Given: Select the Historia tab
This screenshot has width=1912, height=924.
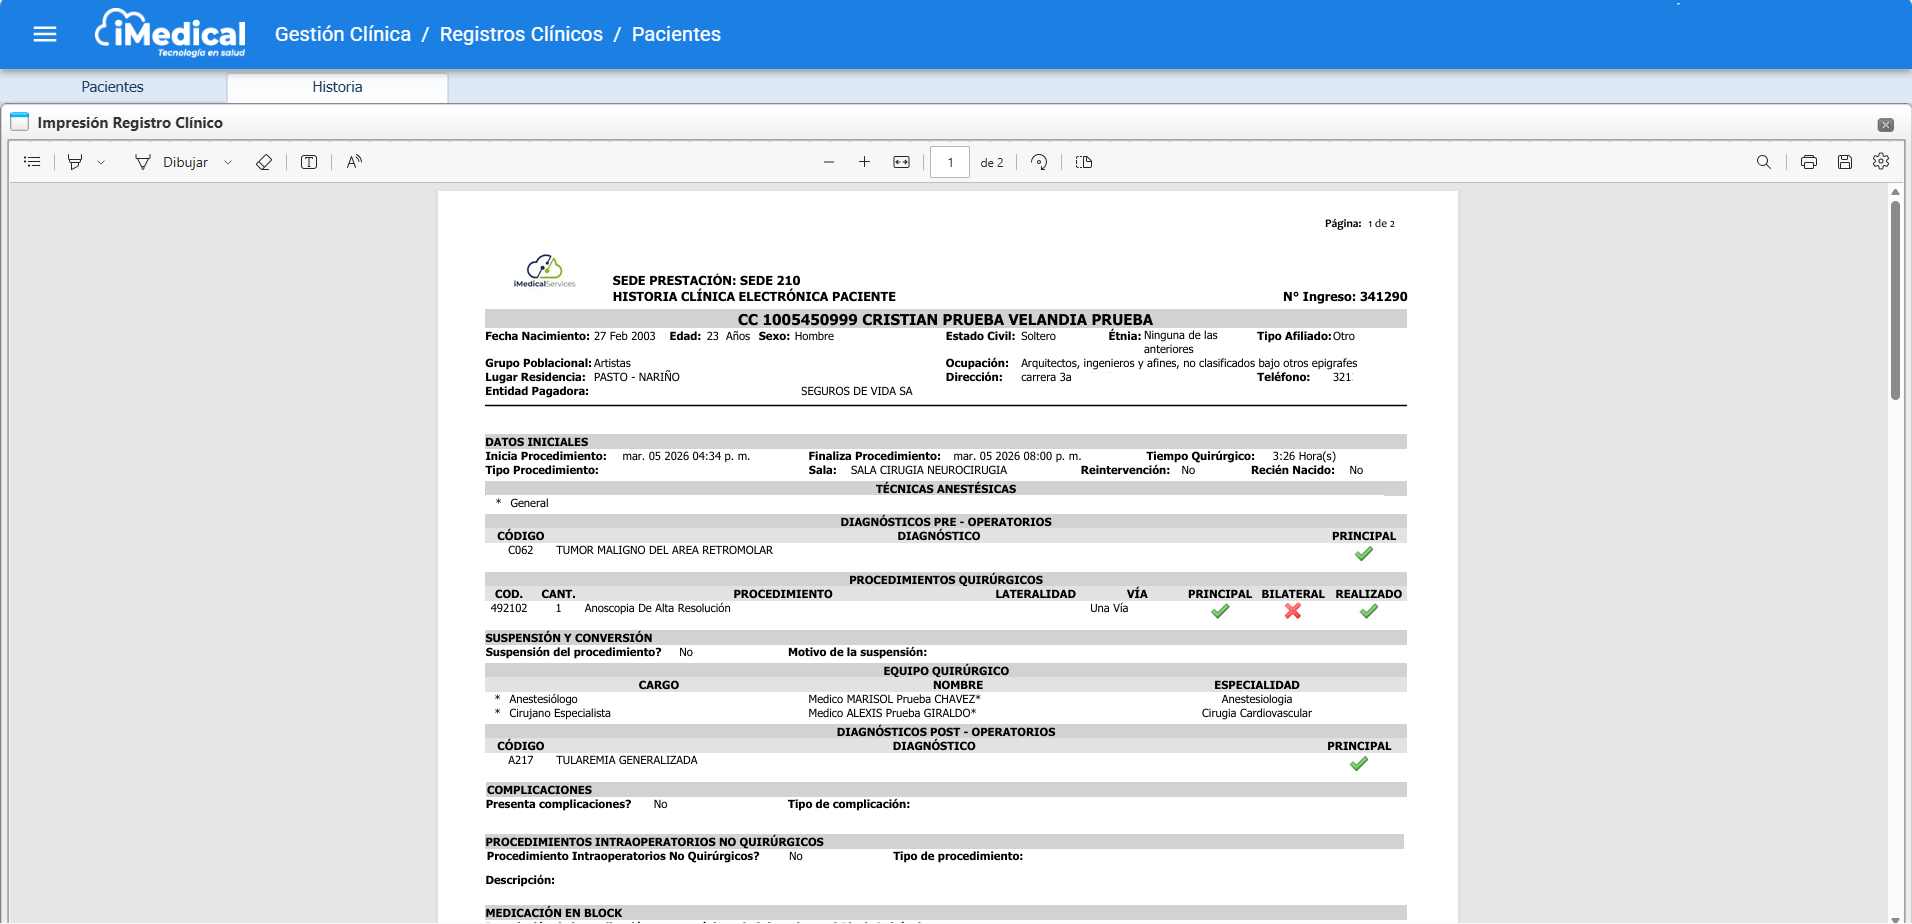Looking at the screenshot, I should coord(337,87).
